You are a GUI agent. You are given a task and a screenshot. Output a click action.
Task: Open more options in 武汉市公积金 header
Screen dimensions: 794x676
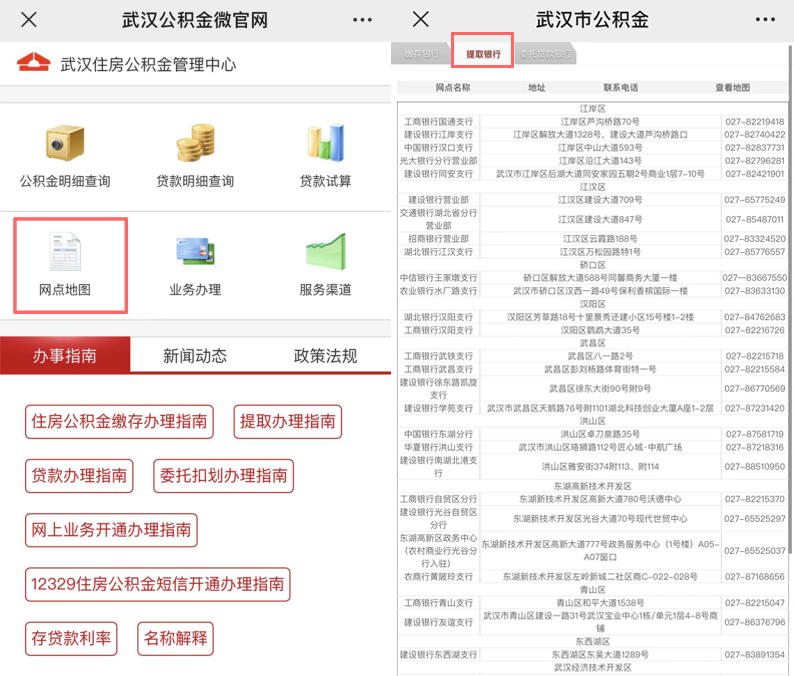pos(765,20)
